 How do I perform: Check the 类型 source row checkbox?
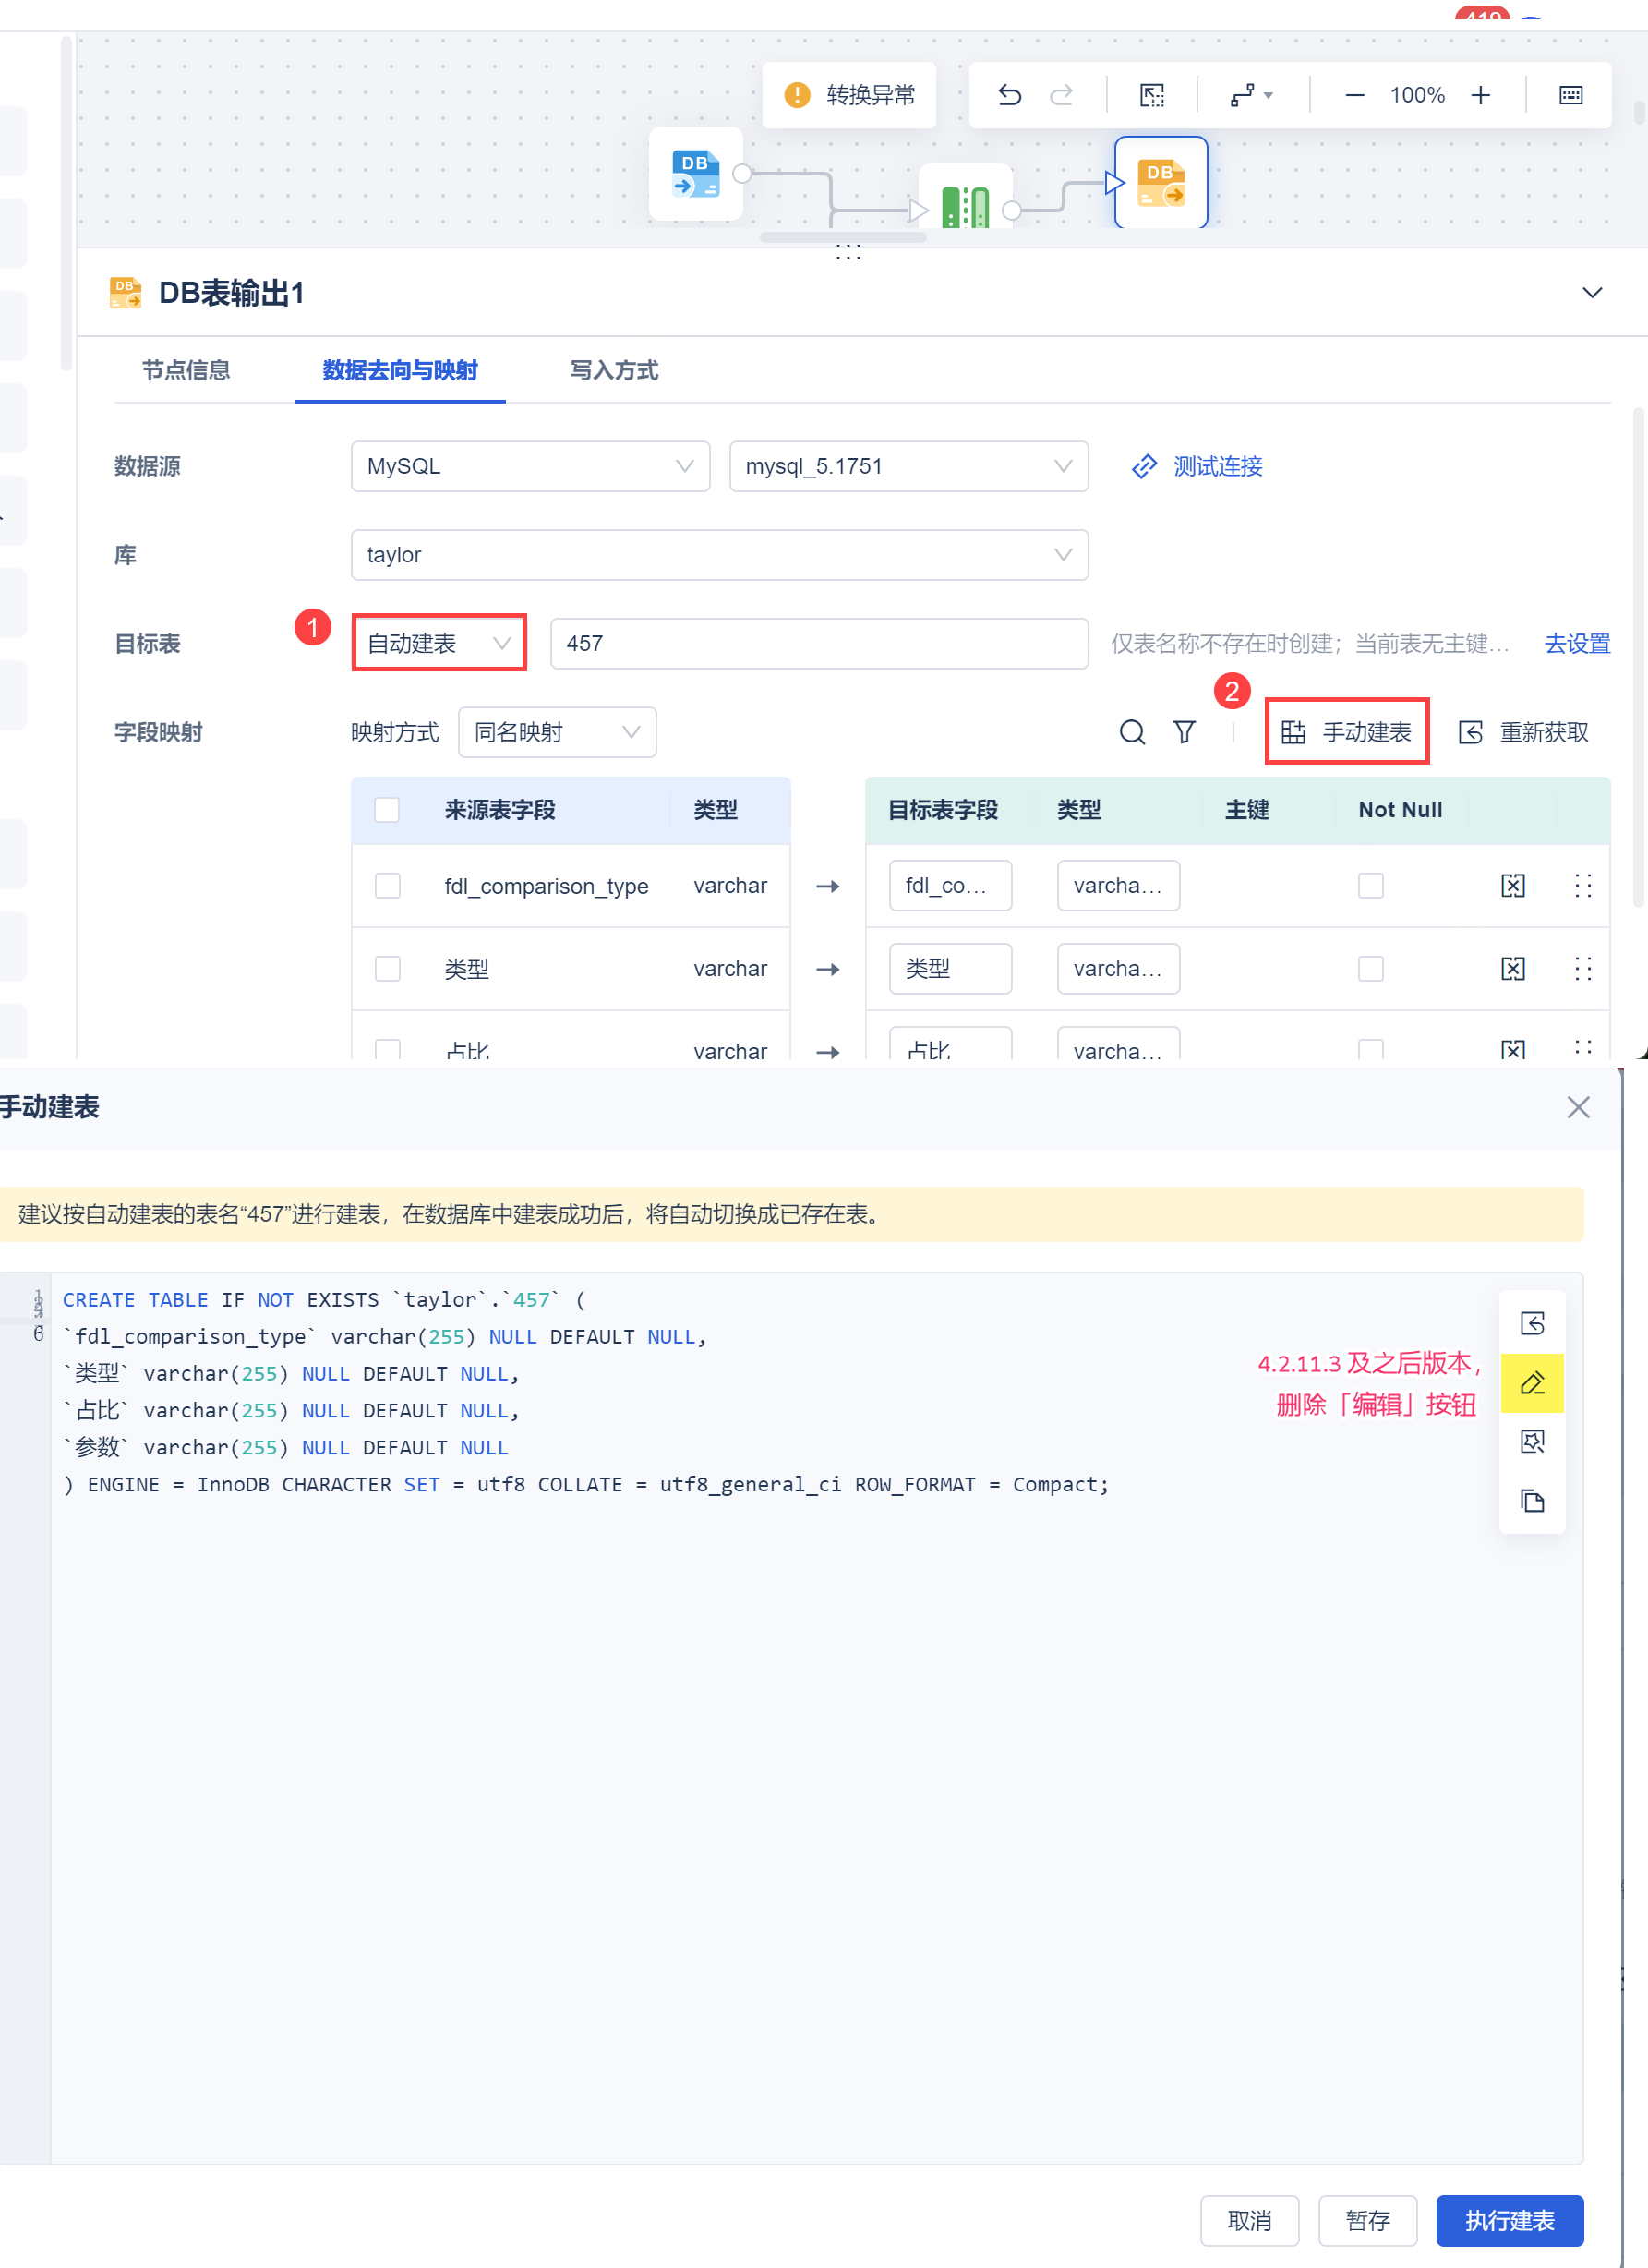387,968
